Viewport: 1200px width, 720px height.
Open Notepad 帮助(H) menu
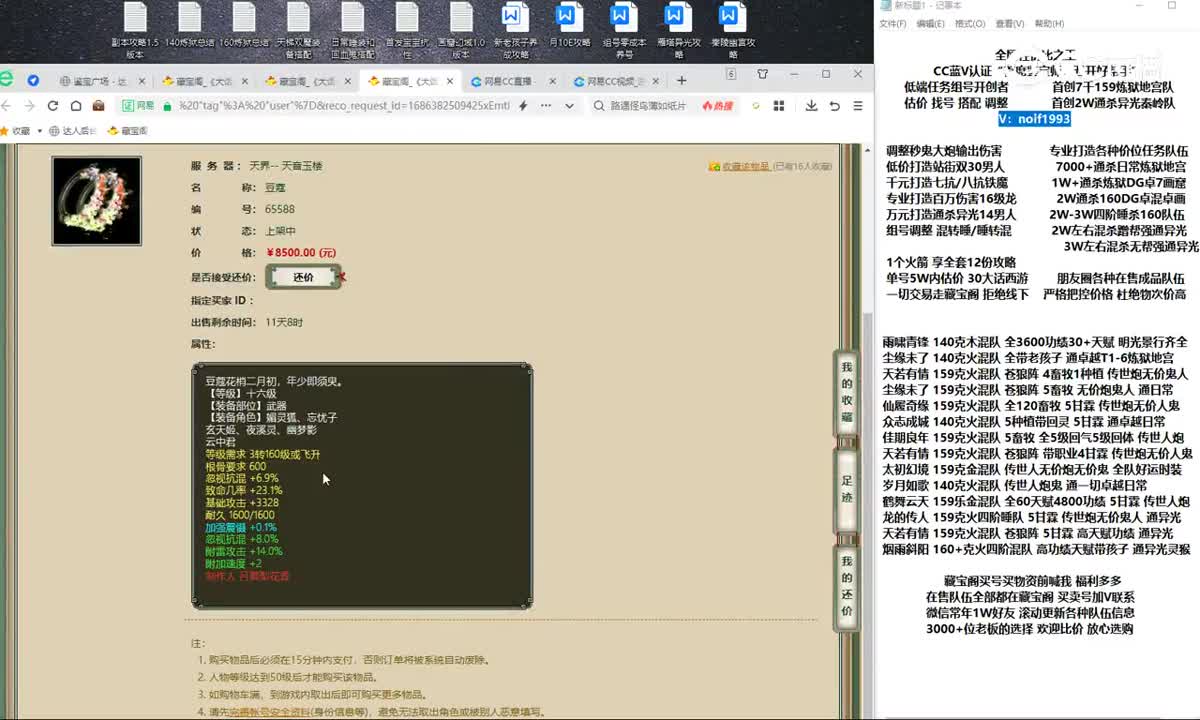coord(1049,24)
